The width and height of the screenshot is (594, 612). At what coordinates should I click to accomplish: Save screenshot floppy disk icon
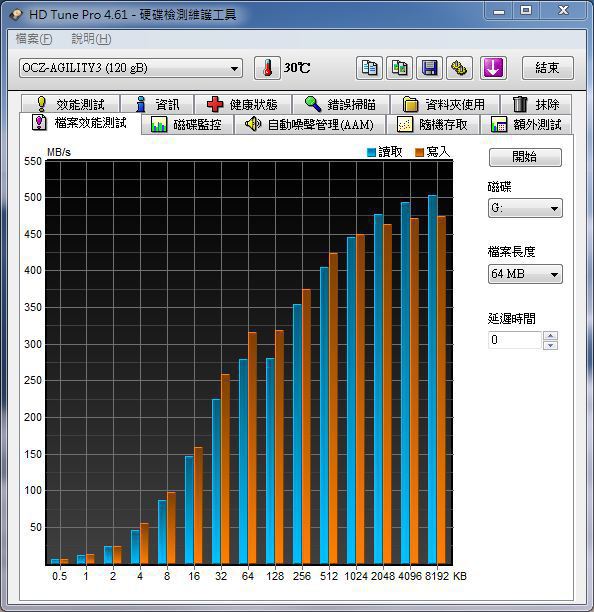tap(429, 68)
